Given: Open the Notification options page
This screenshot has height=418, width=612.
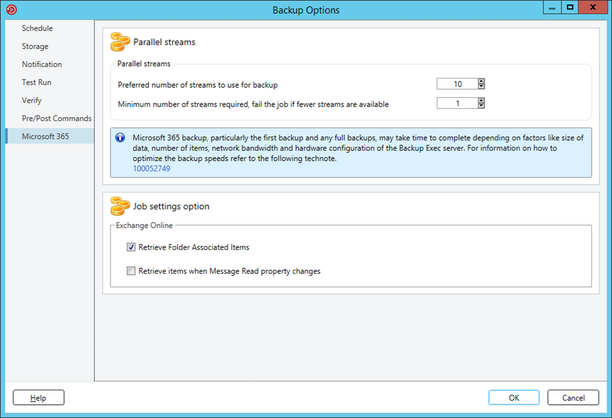Looking at the screenshot, I should [x=42, y=64].
